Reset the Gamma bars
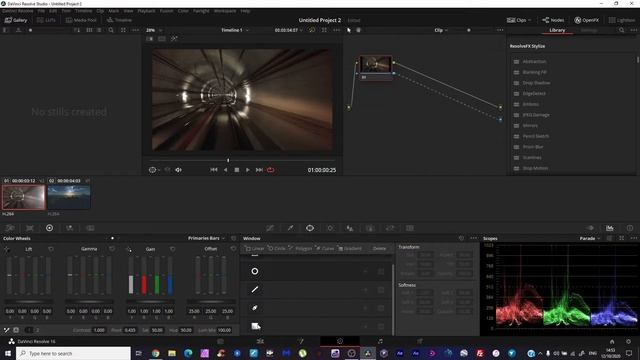The width and height of the screenshot is (640, 360). coord(112,249)
